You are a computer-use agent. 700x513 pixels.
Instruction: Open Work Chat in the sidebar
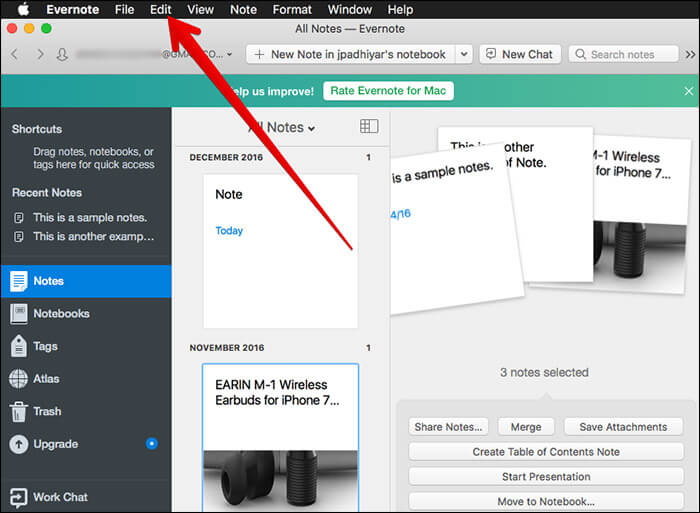pos(86,497)
